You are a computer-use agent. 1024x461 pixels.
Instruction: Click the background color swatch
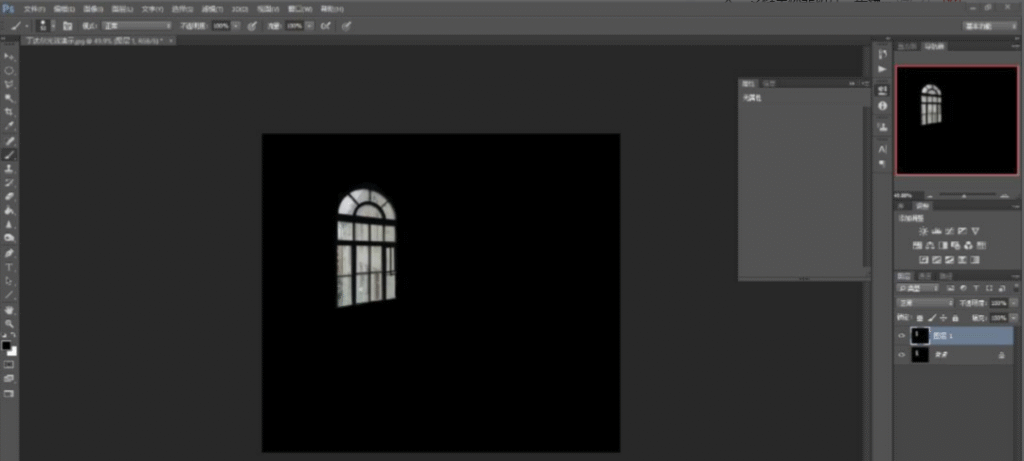(x=12, y=351)
